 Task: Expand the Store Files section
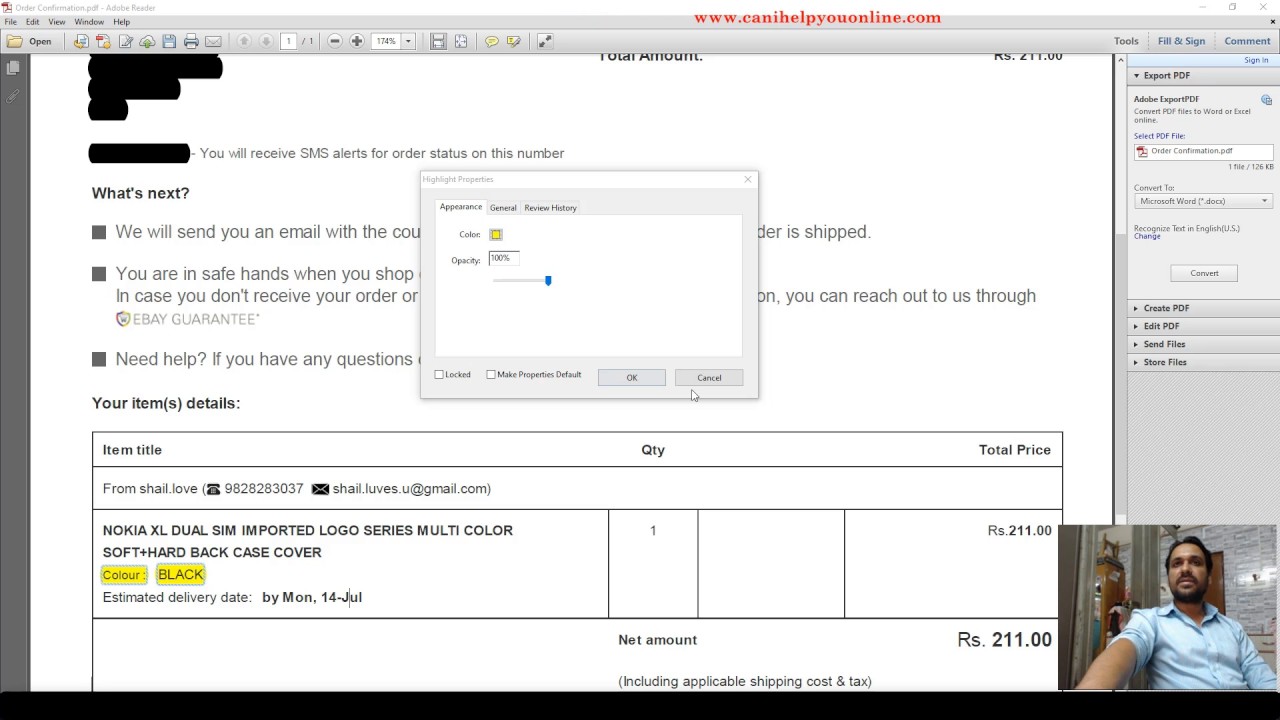pyautogui.click(x=1136, y=362)
